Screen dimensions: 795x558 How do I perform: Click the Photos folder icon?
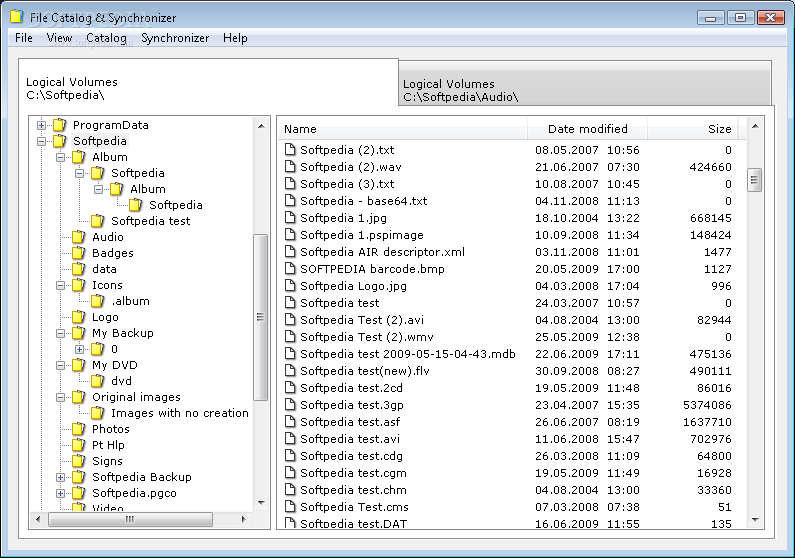[79, 429]
